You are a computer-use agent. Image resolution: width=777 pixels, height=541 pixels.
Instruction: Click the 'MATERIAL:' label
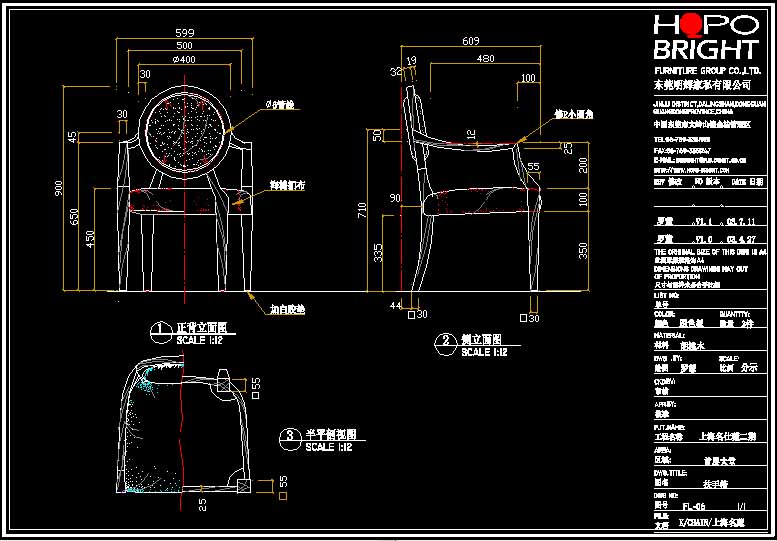(x=667, y=335)
